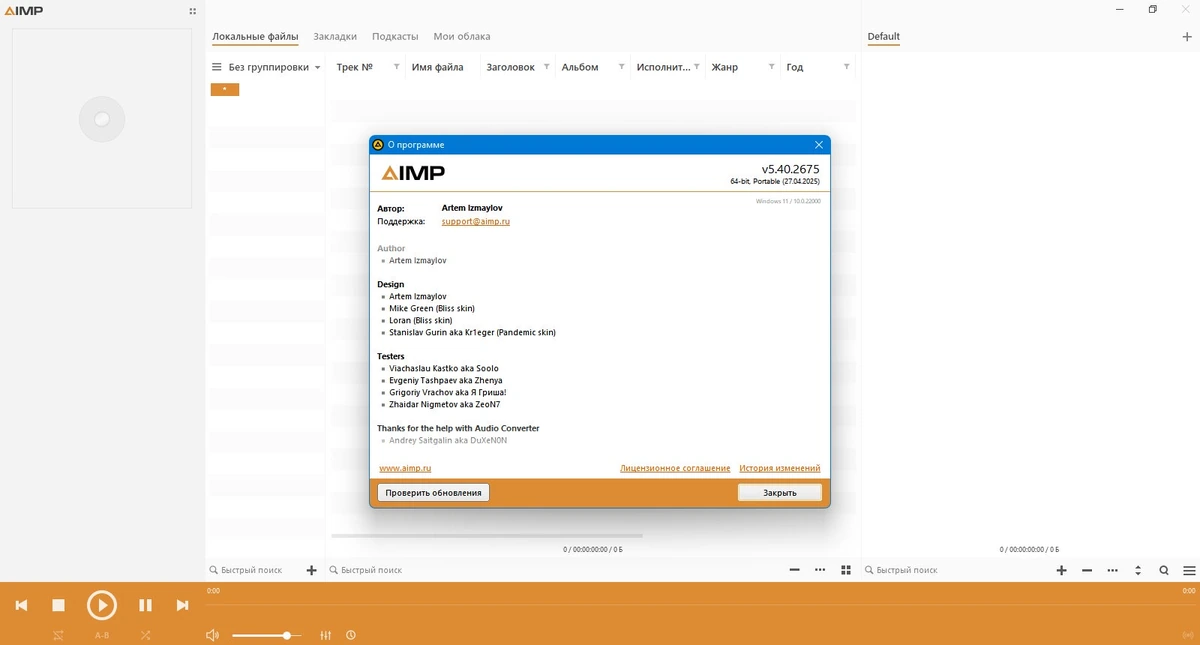Focus the file tree Быстрый поиск field

254,570
